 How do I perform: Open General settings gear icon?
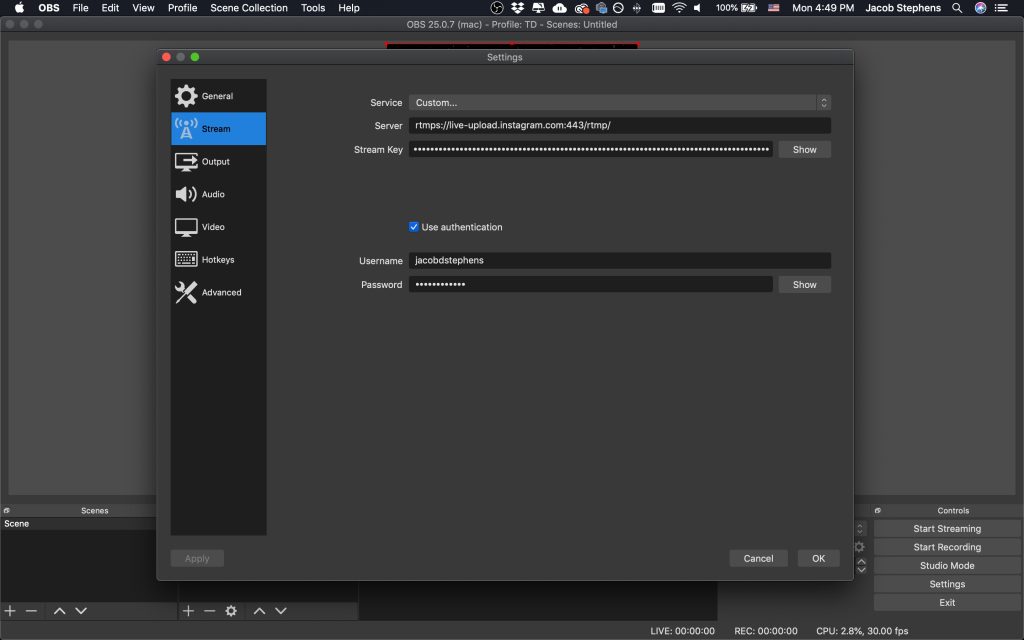click(186, 96)
